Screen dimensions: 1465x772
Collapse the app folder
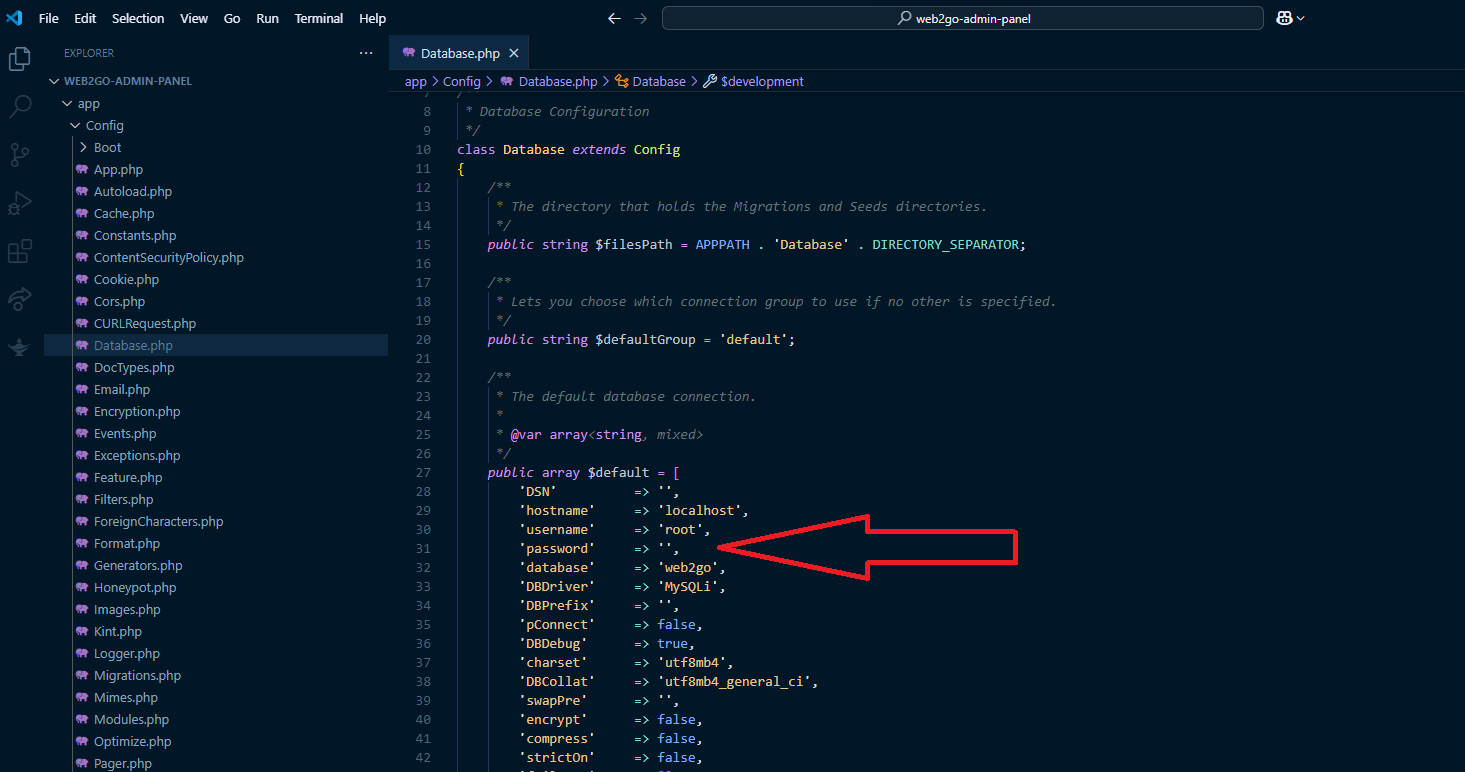pyautogui.click(x=88, y=103)
